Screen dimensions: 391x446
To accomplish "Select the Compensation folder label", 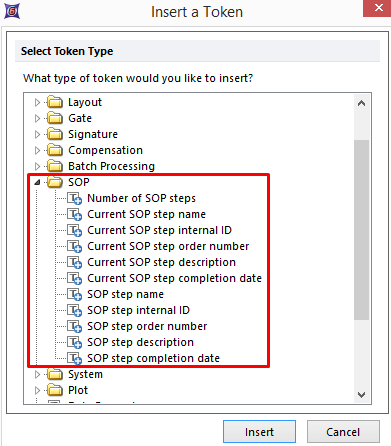I will (x=105, y=150).
